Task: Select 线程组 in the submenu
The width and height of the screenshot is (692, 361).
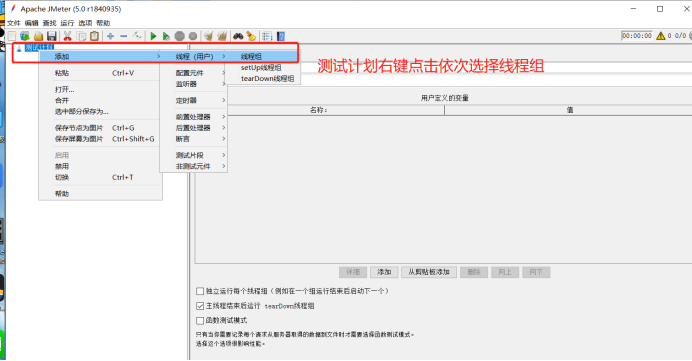Action: click(x=262, y=56)
